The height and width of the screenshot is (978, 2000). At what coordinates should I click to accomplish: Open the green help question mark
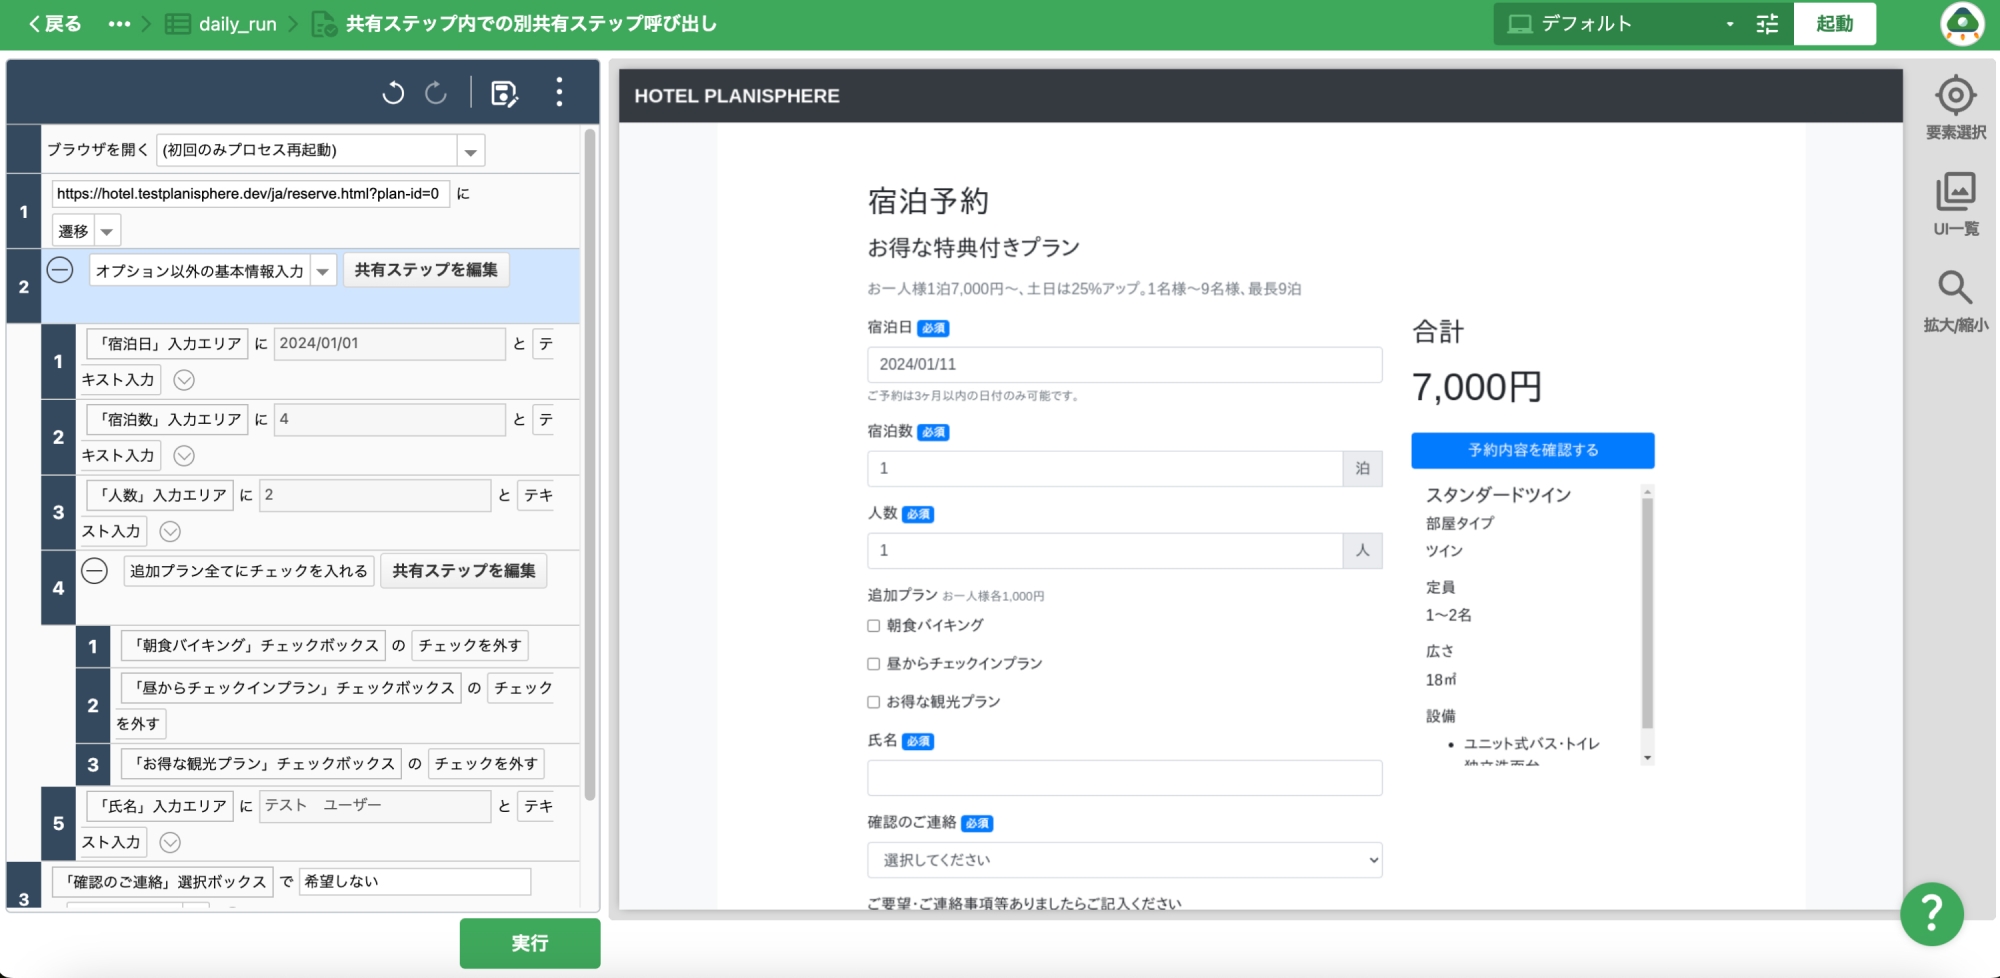click(x=1932, y=913)
